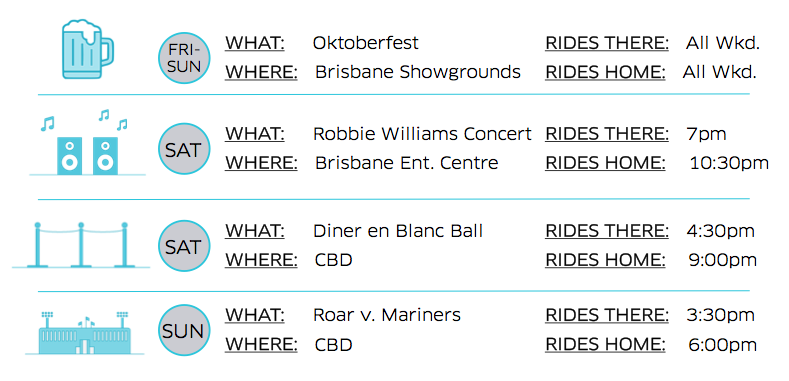789x381 pixels.
Task: Click Brisbane Showgrounds location
Action: tap(418, 72)
